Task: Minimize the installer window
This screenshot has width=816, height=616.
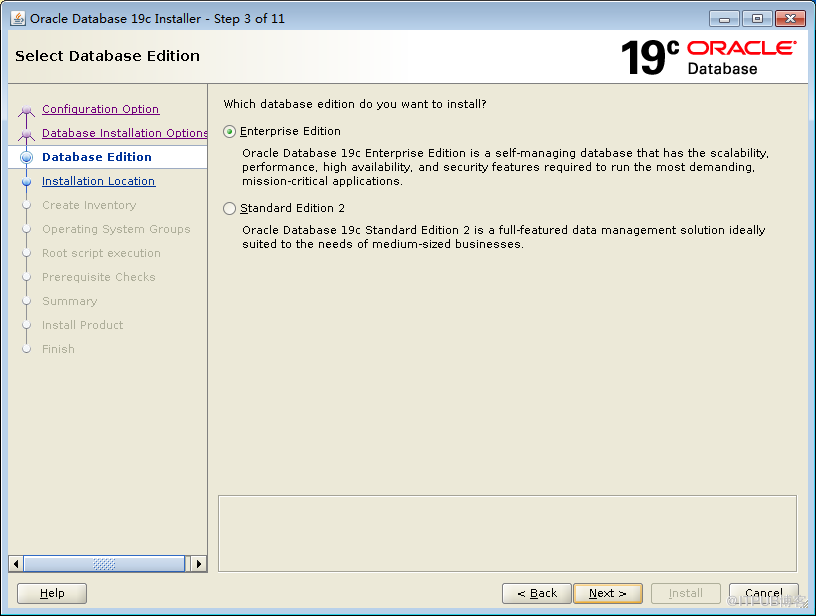Action: coord(724,19)
